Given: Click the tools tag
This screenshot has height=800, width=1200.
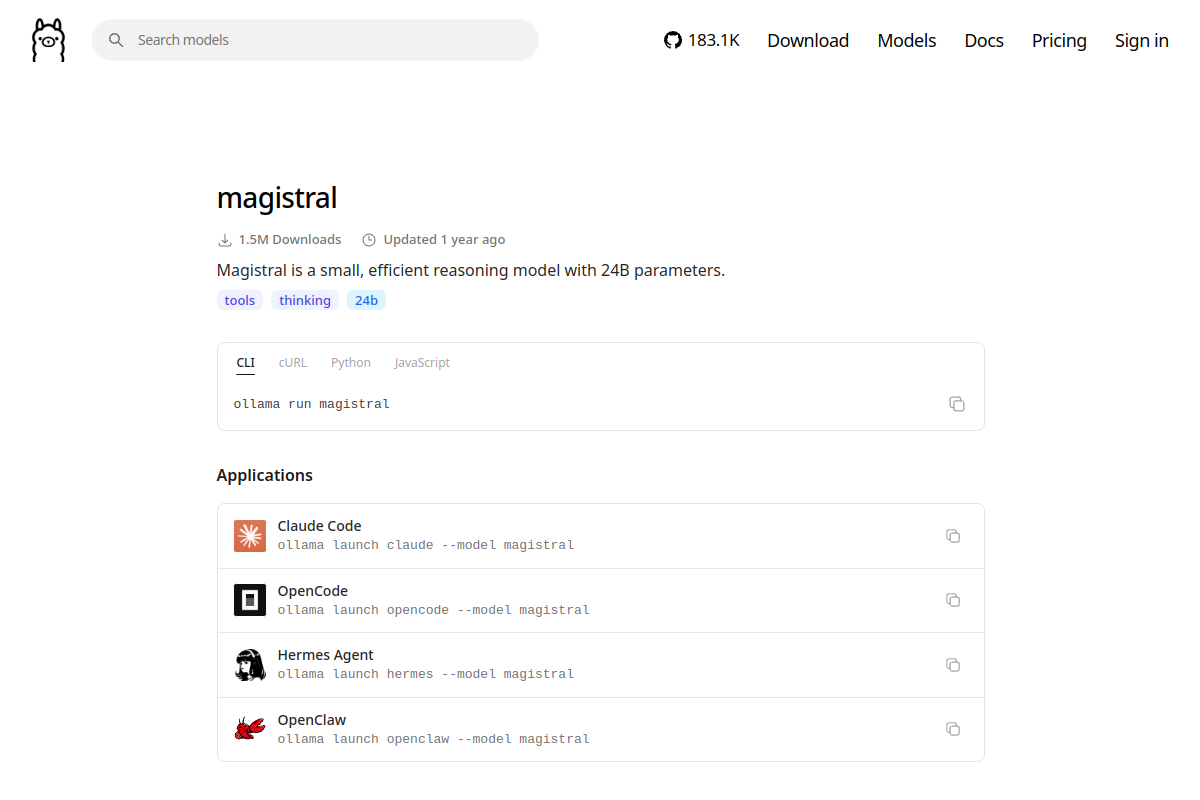Looking at the screenshot, I should tap(240, 300).
